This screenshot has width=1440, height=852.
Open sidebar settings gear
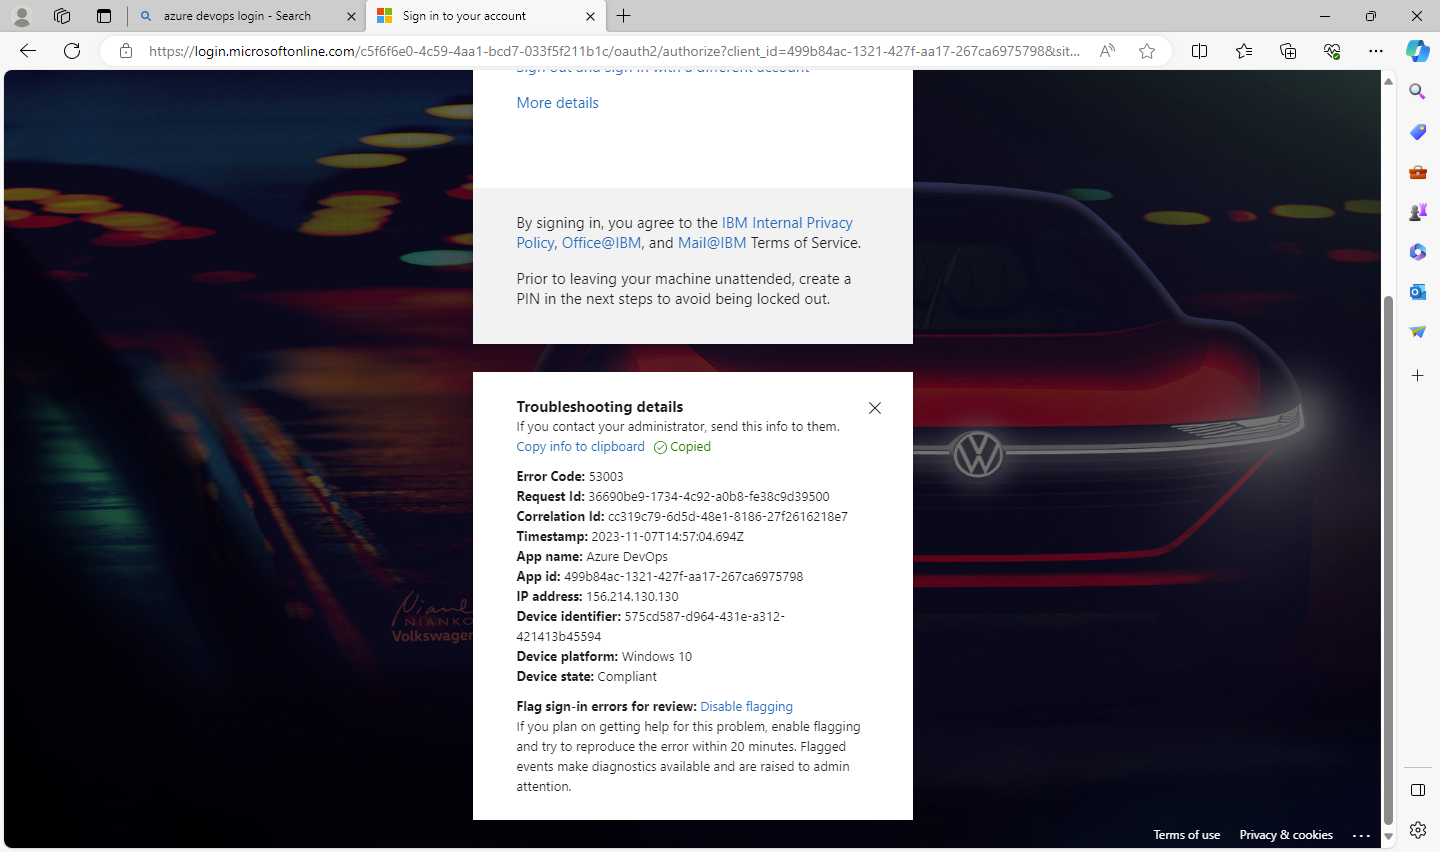pos(1417,830)
